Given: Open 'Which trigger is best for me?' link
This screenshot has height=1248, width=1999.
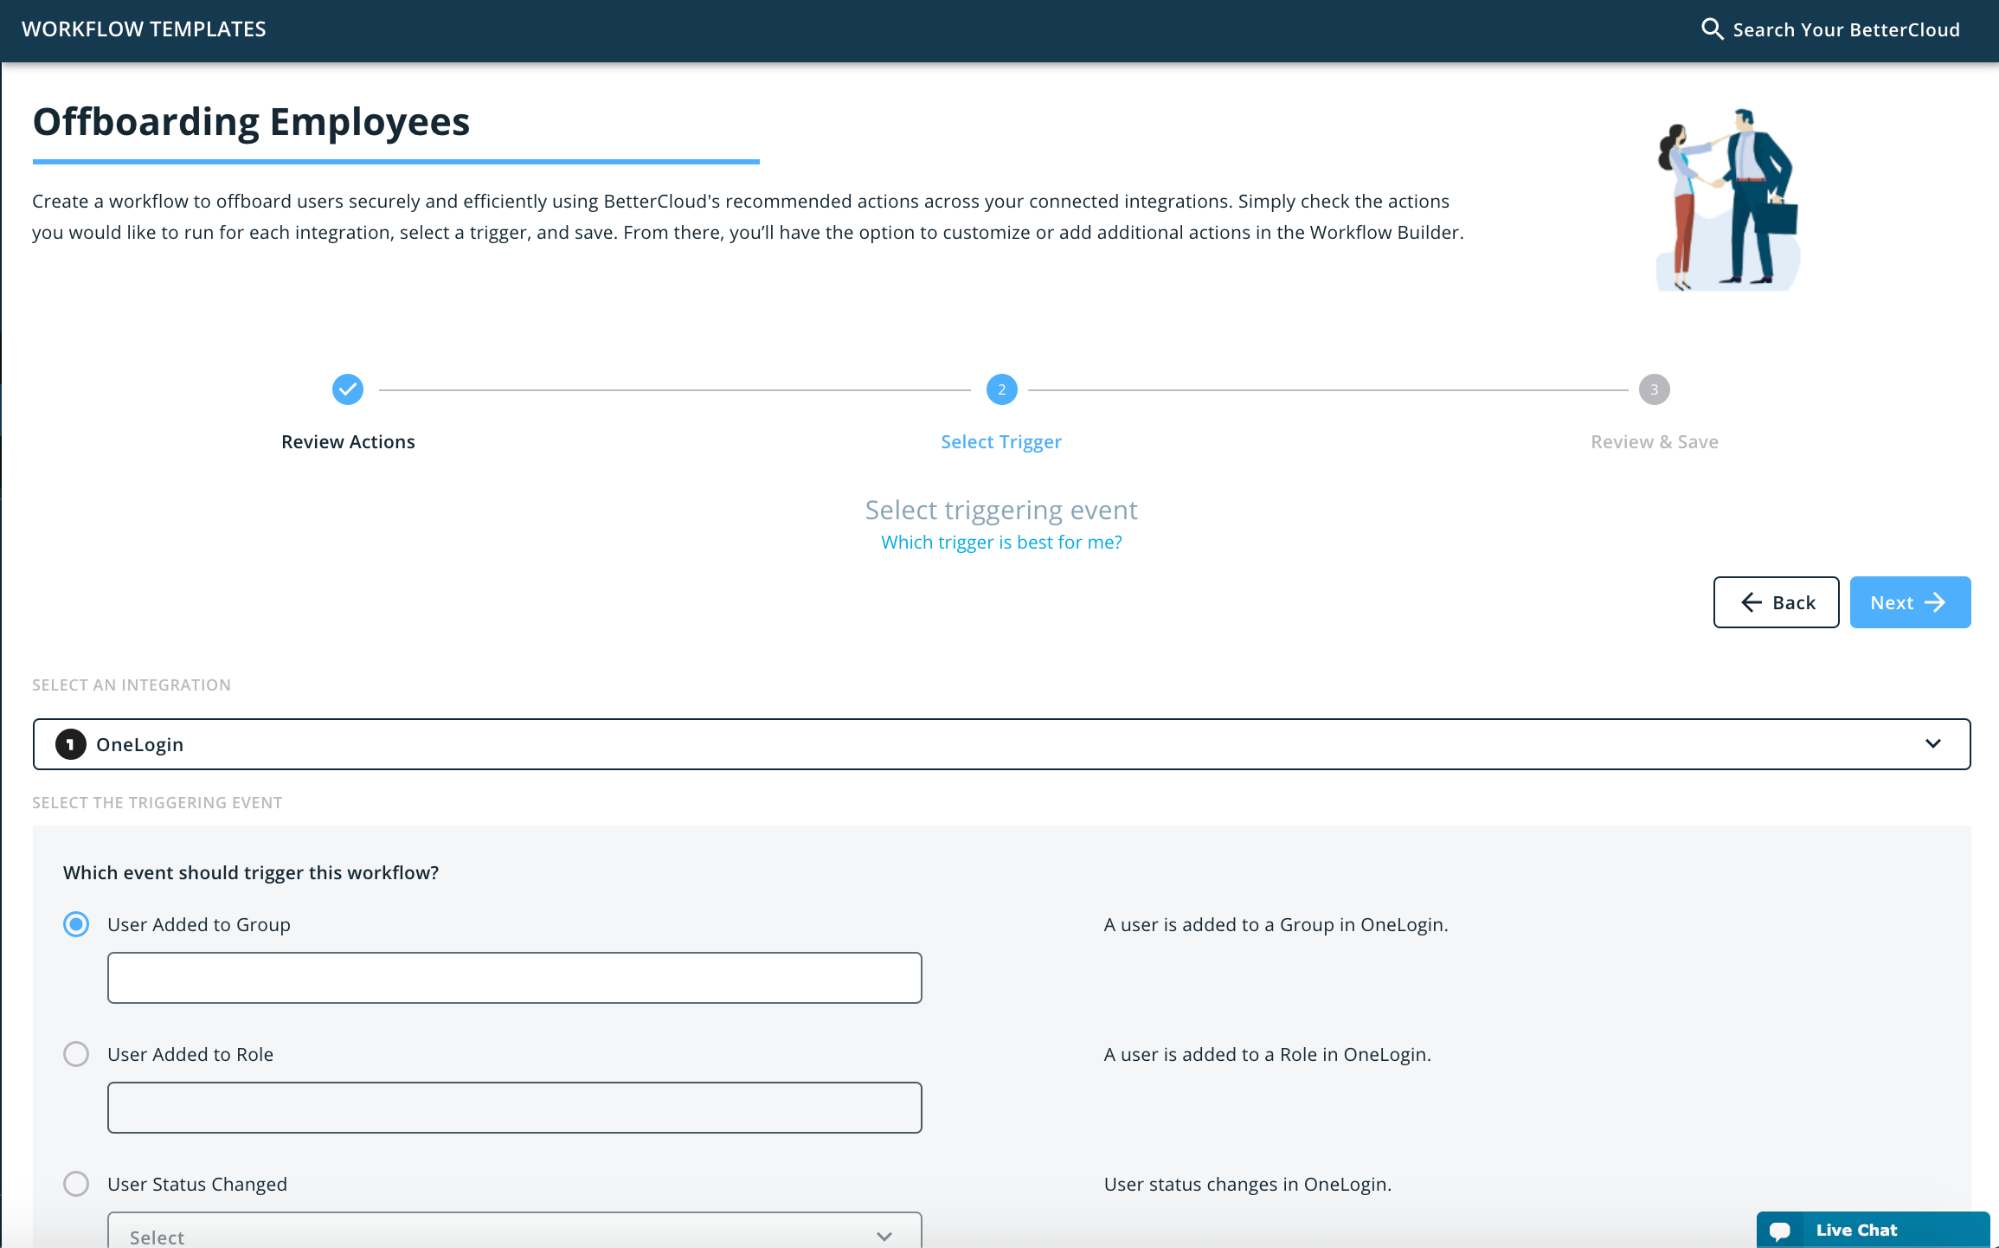Looking at the screenshot, I should 1001,542.
